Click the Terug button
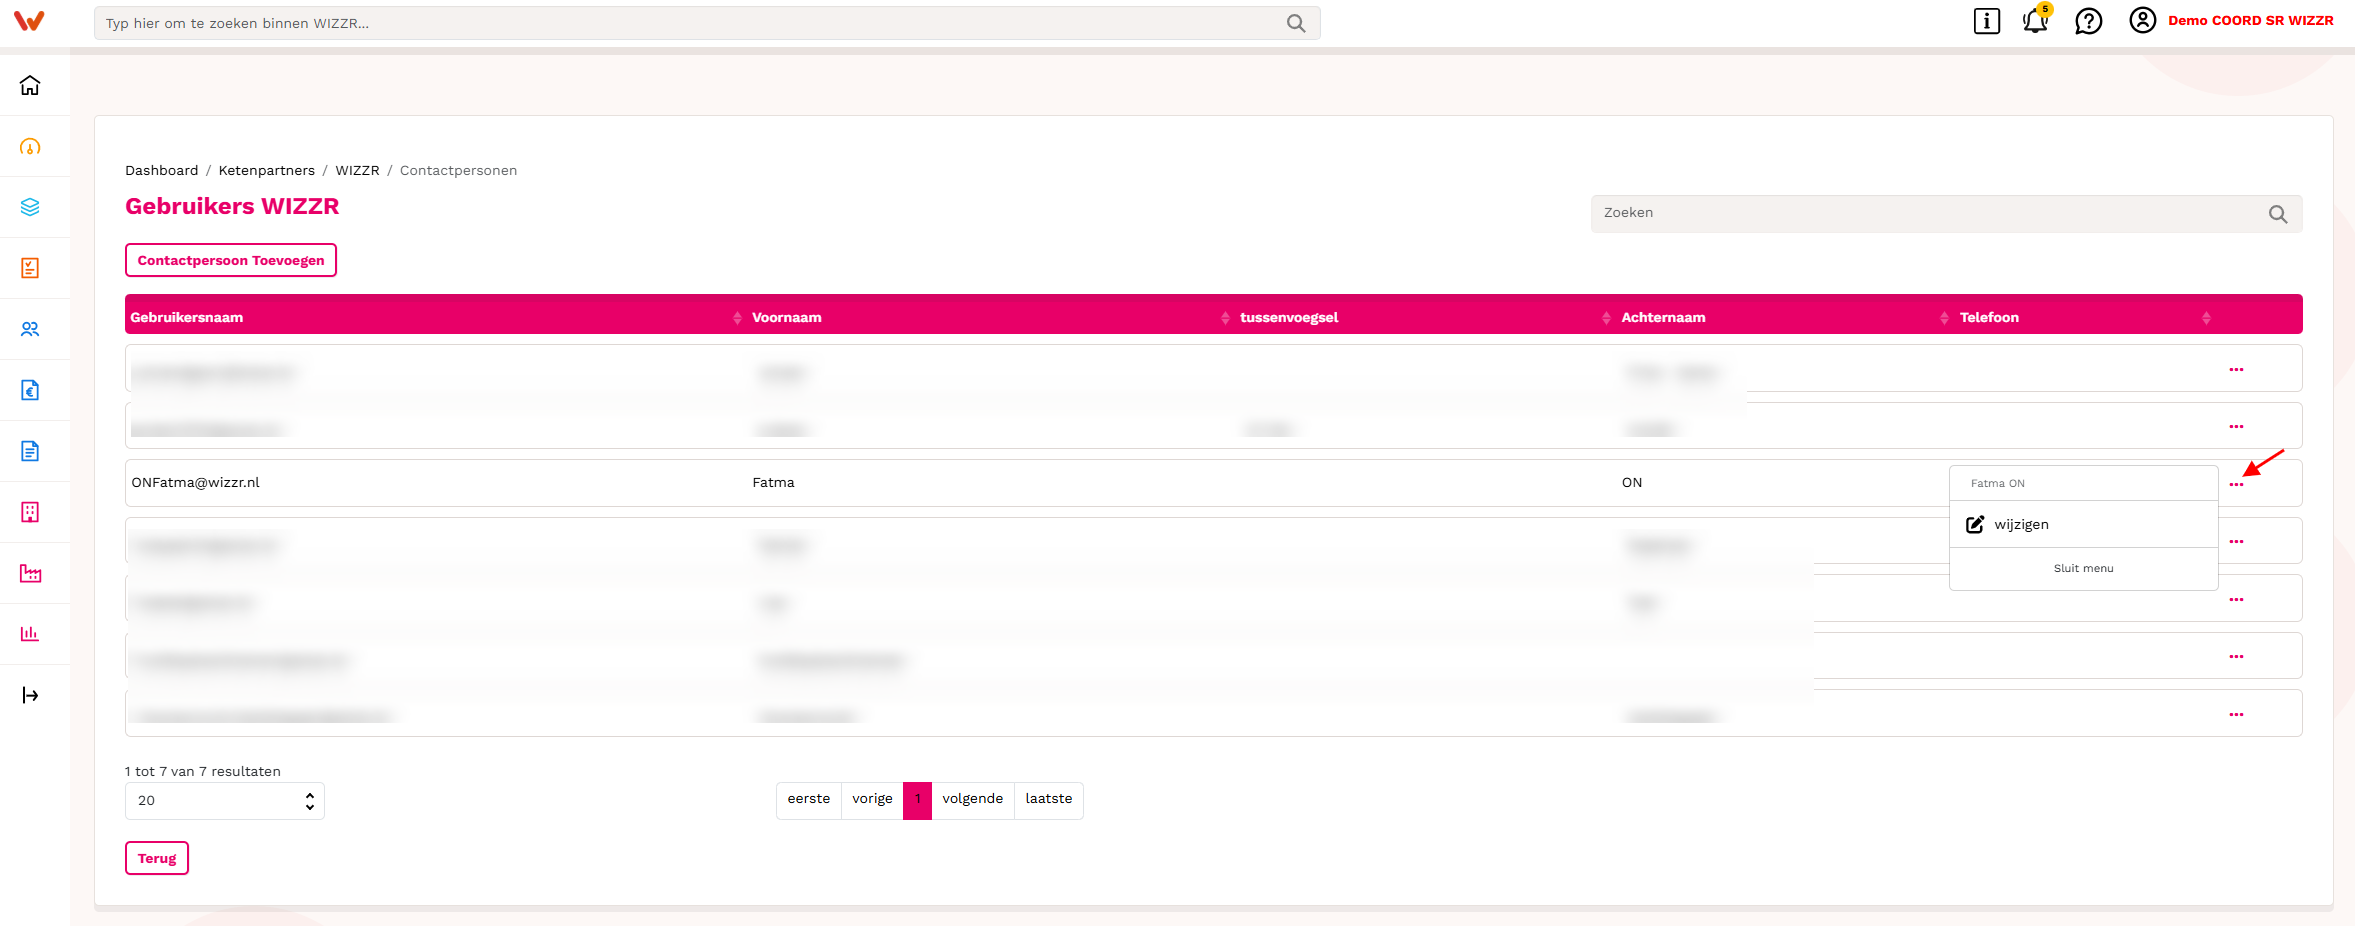2355x926 pixels. click(x=157, y=858)
